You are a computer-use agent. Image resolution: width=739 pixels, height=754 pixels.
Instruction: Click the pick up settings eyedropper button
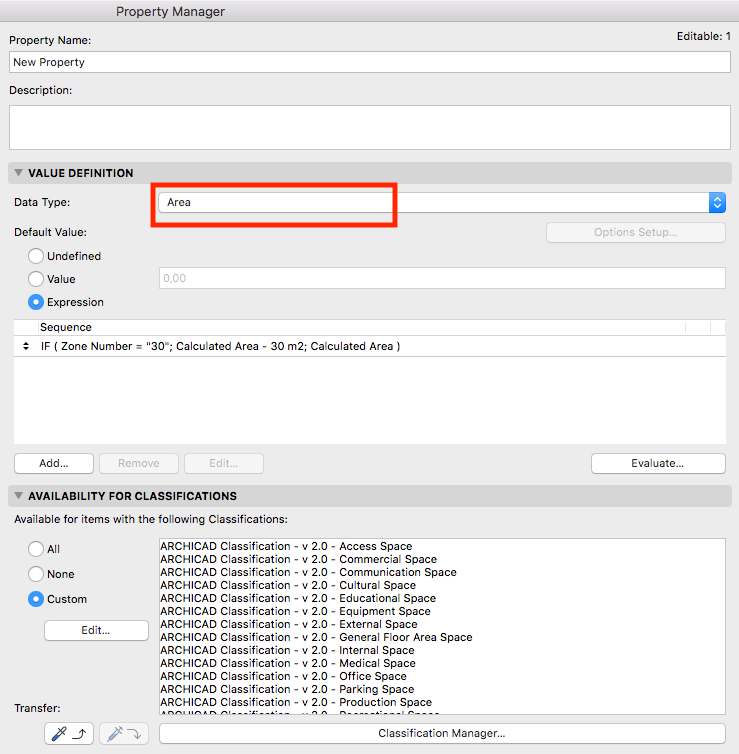69,733
